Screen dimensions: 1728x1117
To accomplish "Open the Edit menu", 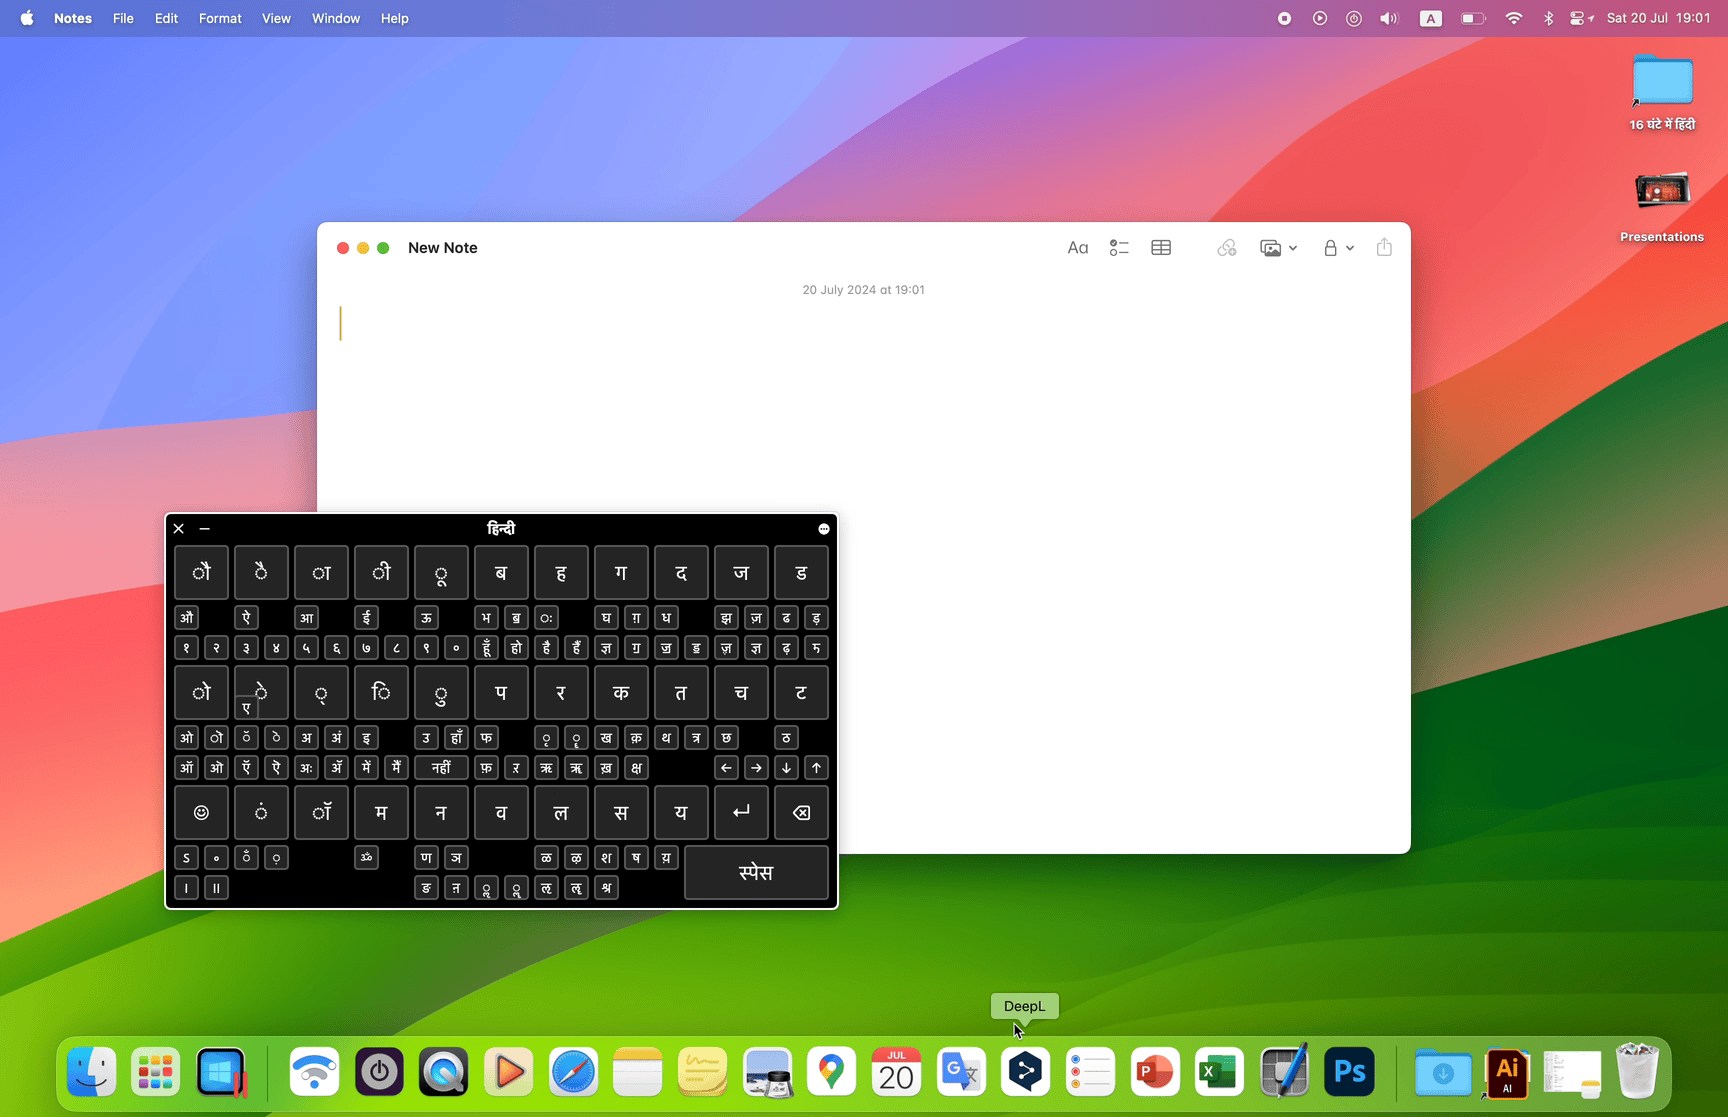I will [166, 18].
